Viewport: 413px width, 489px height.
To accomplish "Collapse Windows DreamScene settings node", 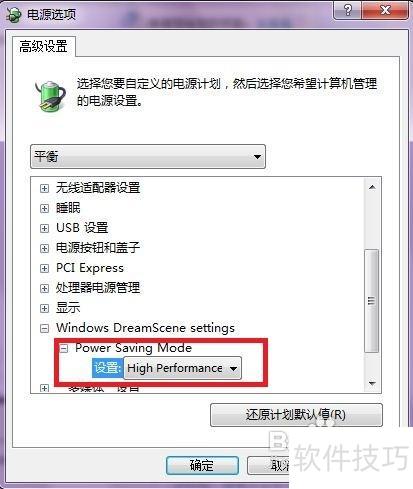I will pos(44,328).
